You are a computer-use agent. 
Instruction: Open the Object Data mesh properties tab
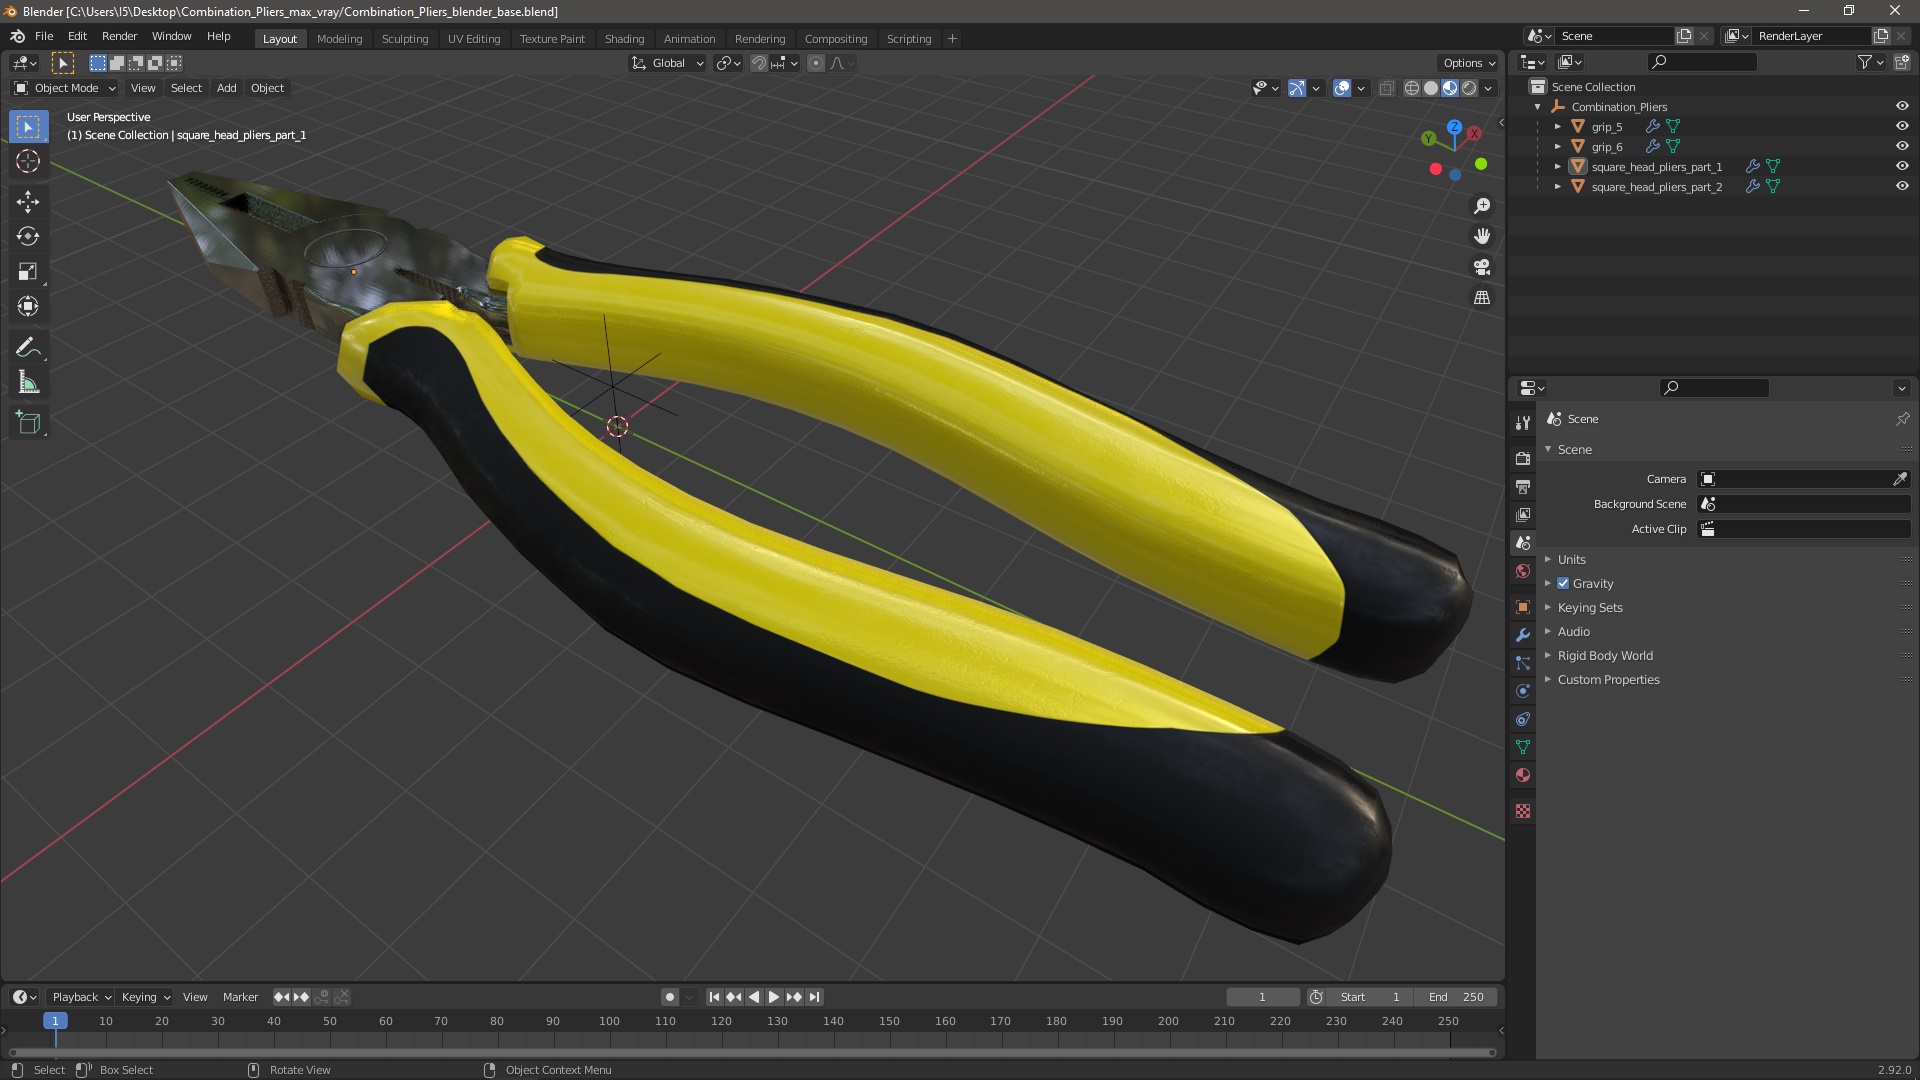(1523, 747)
